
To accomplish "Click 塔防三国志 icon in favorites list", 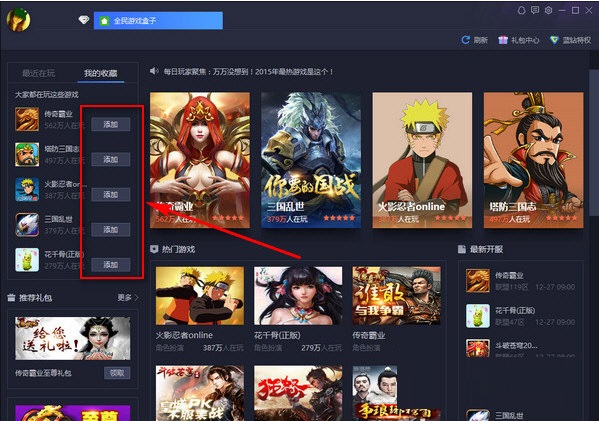I will (27, 154).
